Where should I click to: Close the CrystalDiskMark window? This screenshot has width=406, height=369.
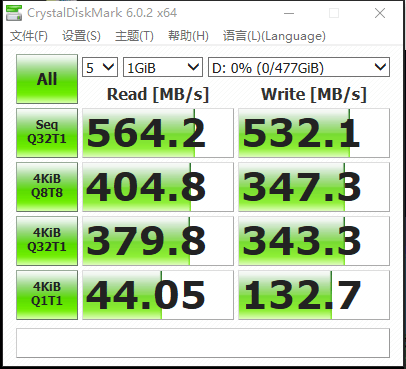[x=380, y=13]
